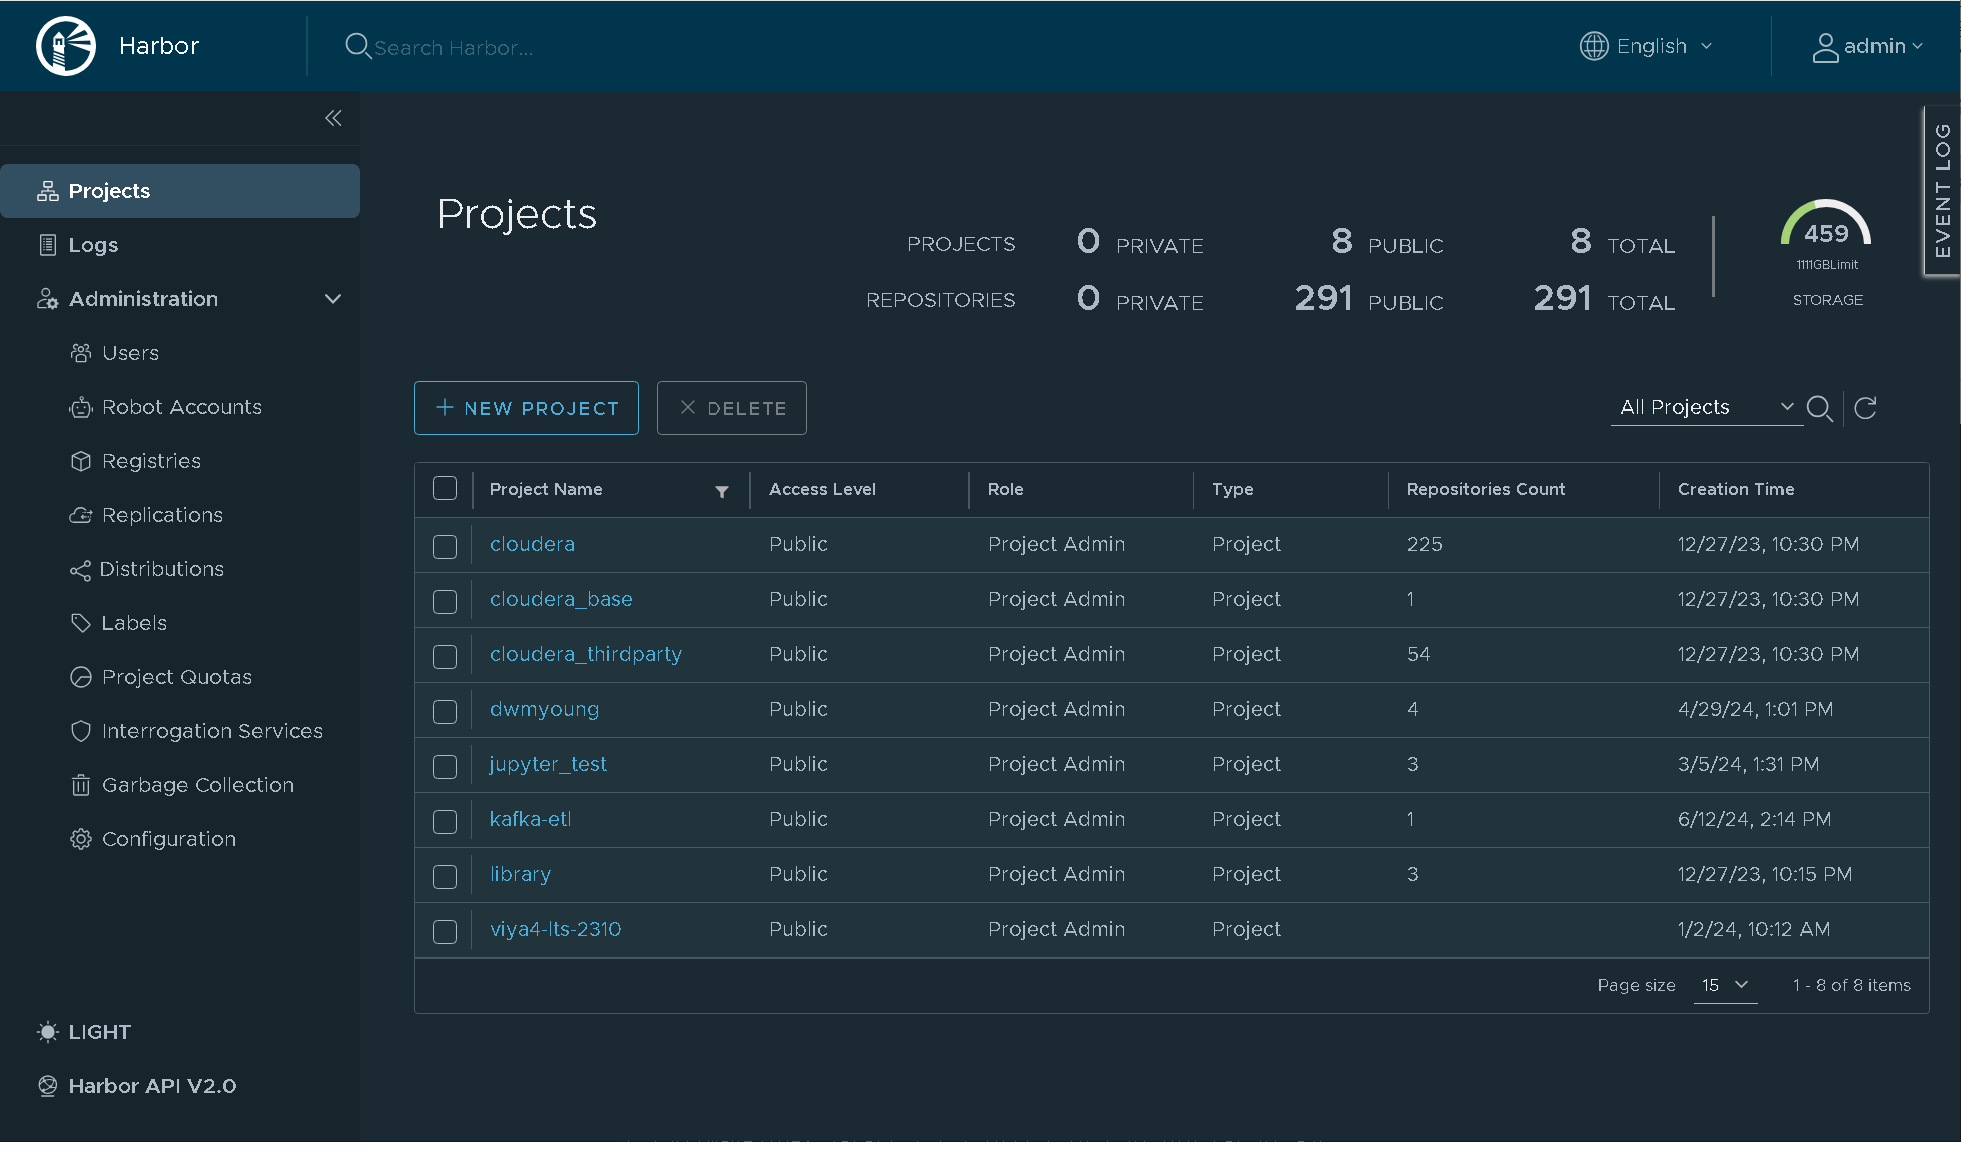Check the select-all projects checkbox

coord(445,489)
